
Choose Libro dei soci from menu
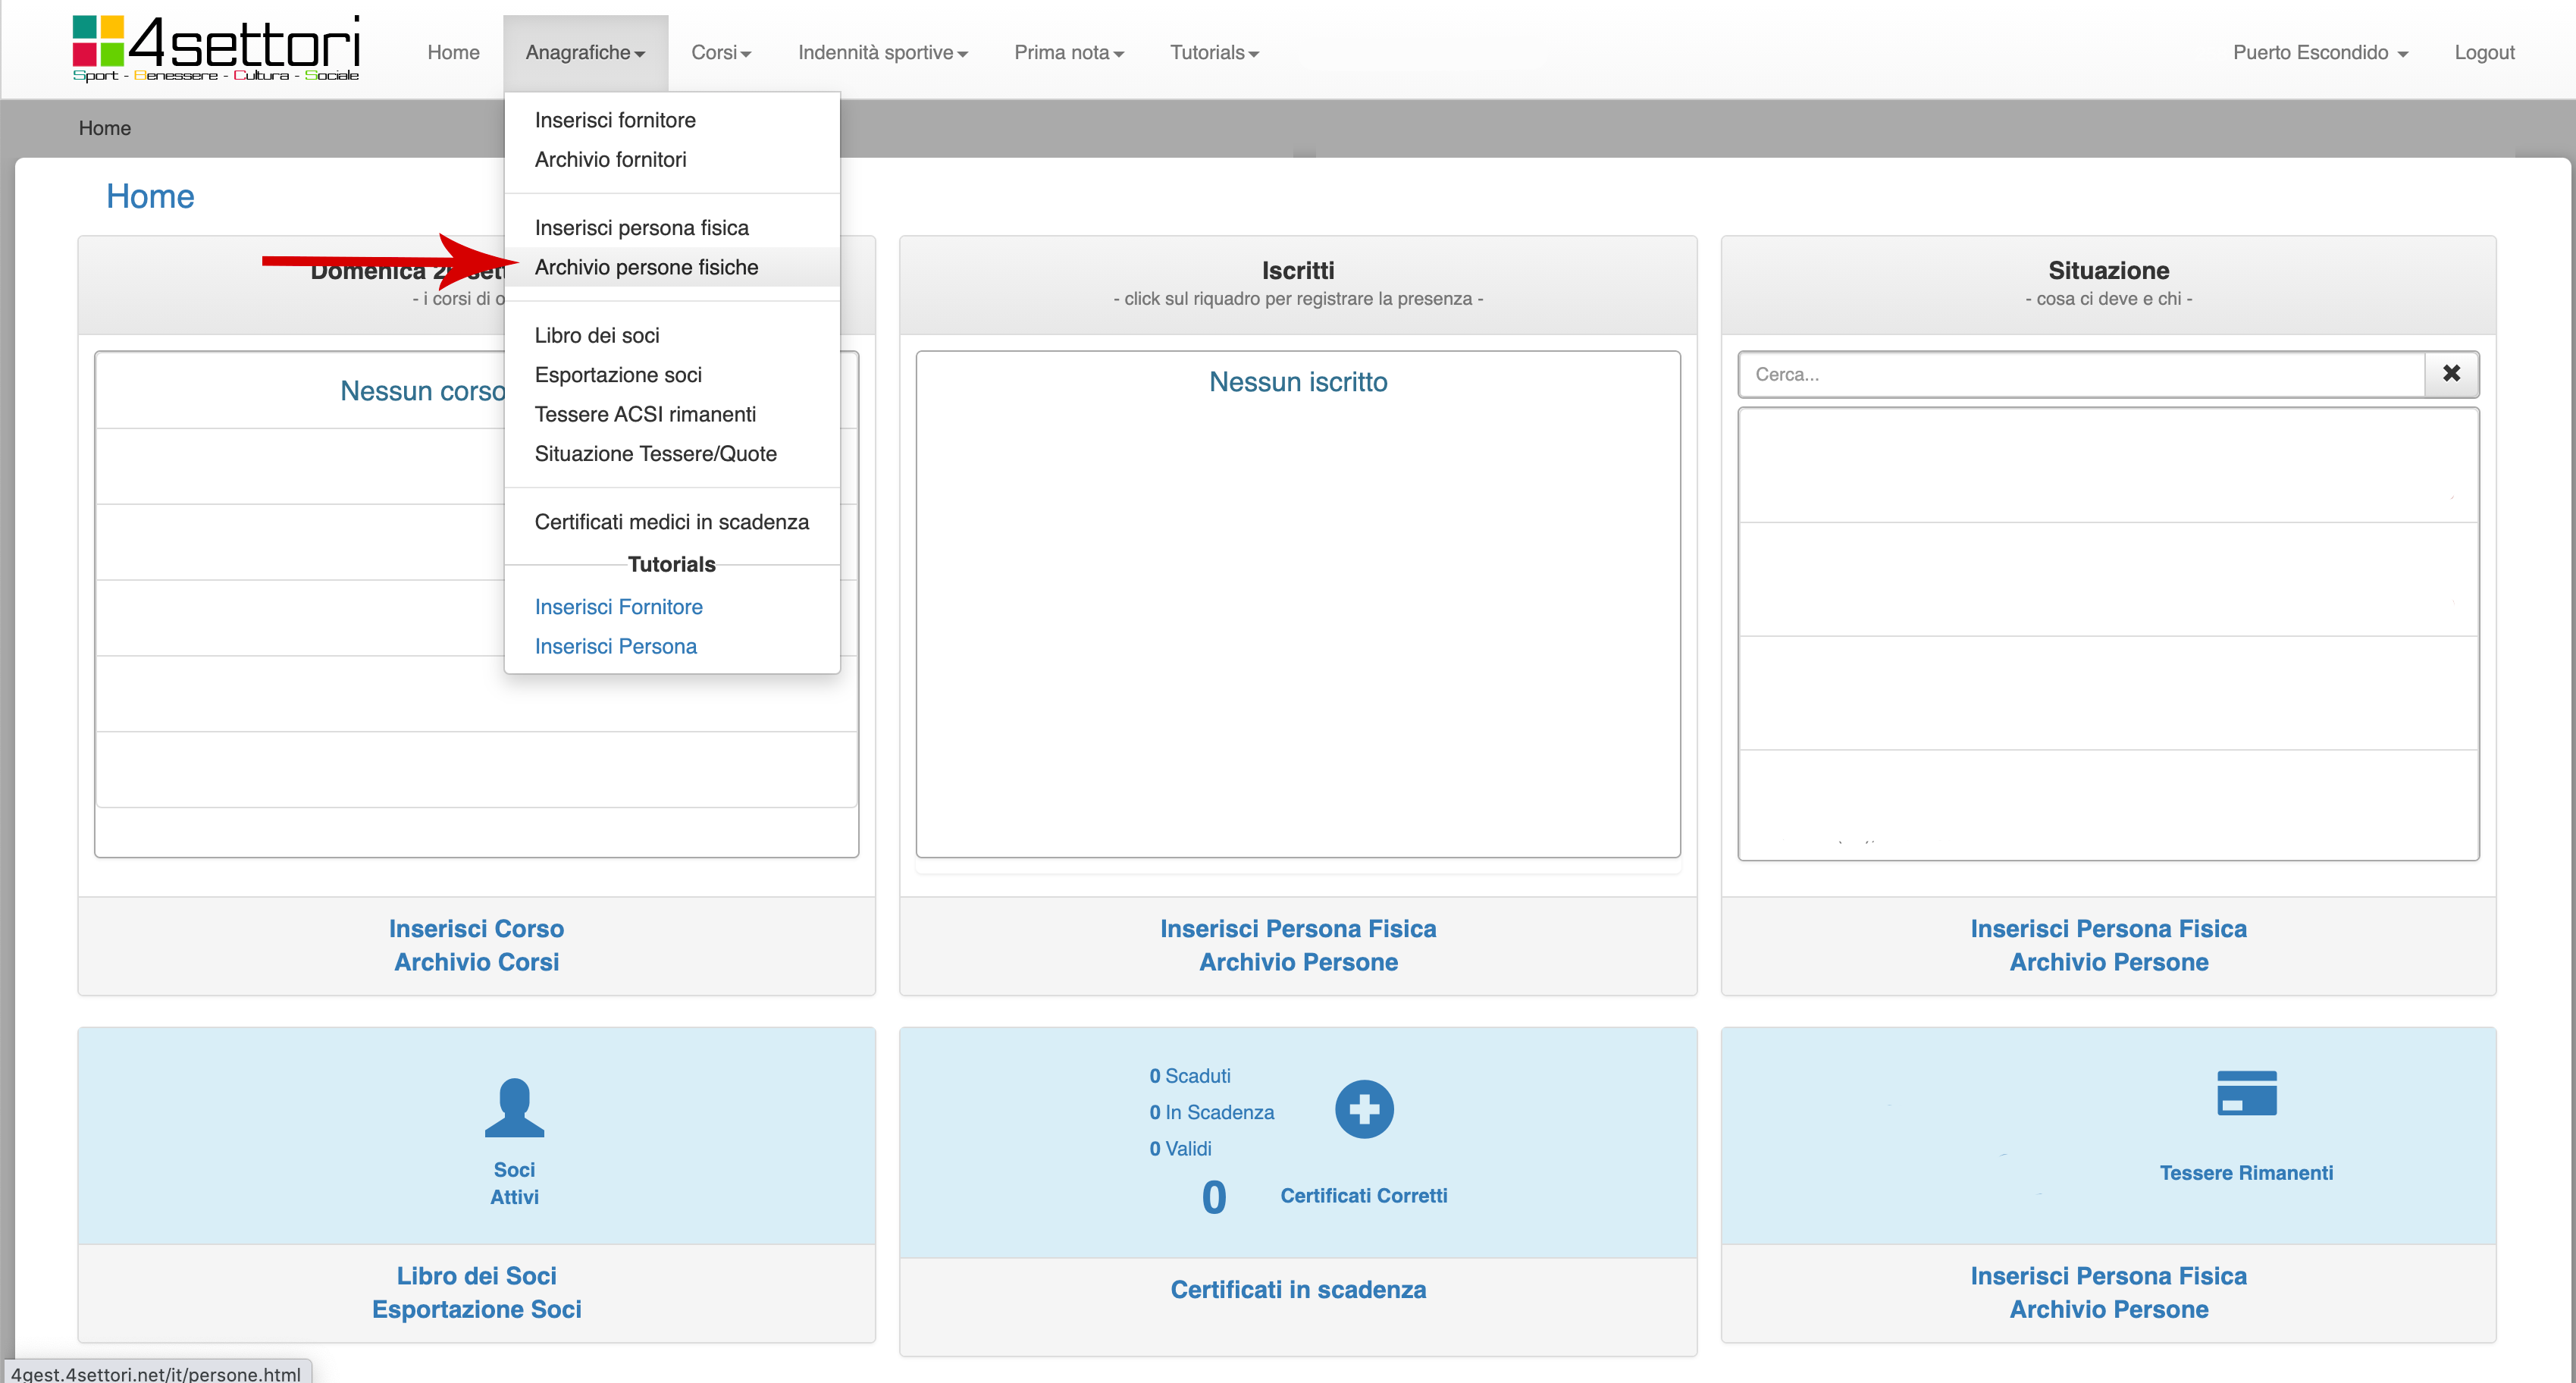pos(597,335)
